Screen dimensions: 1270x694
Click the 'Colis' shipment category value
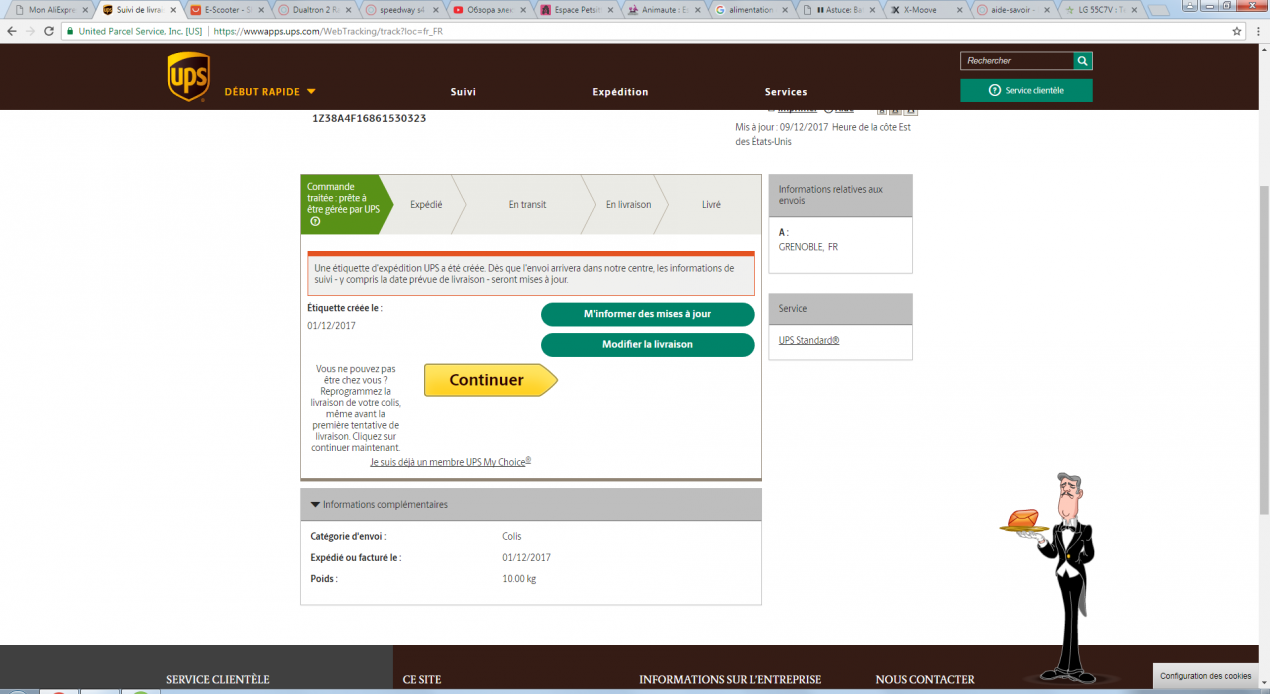[512, 537]
